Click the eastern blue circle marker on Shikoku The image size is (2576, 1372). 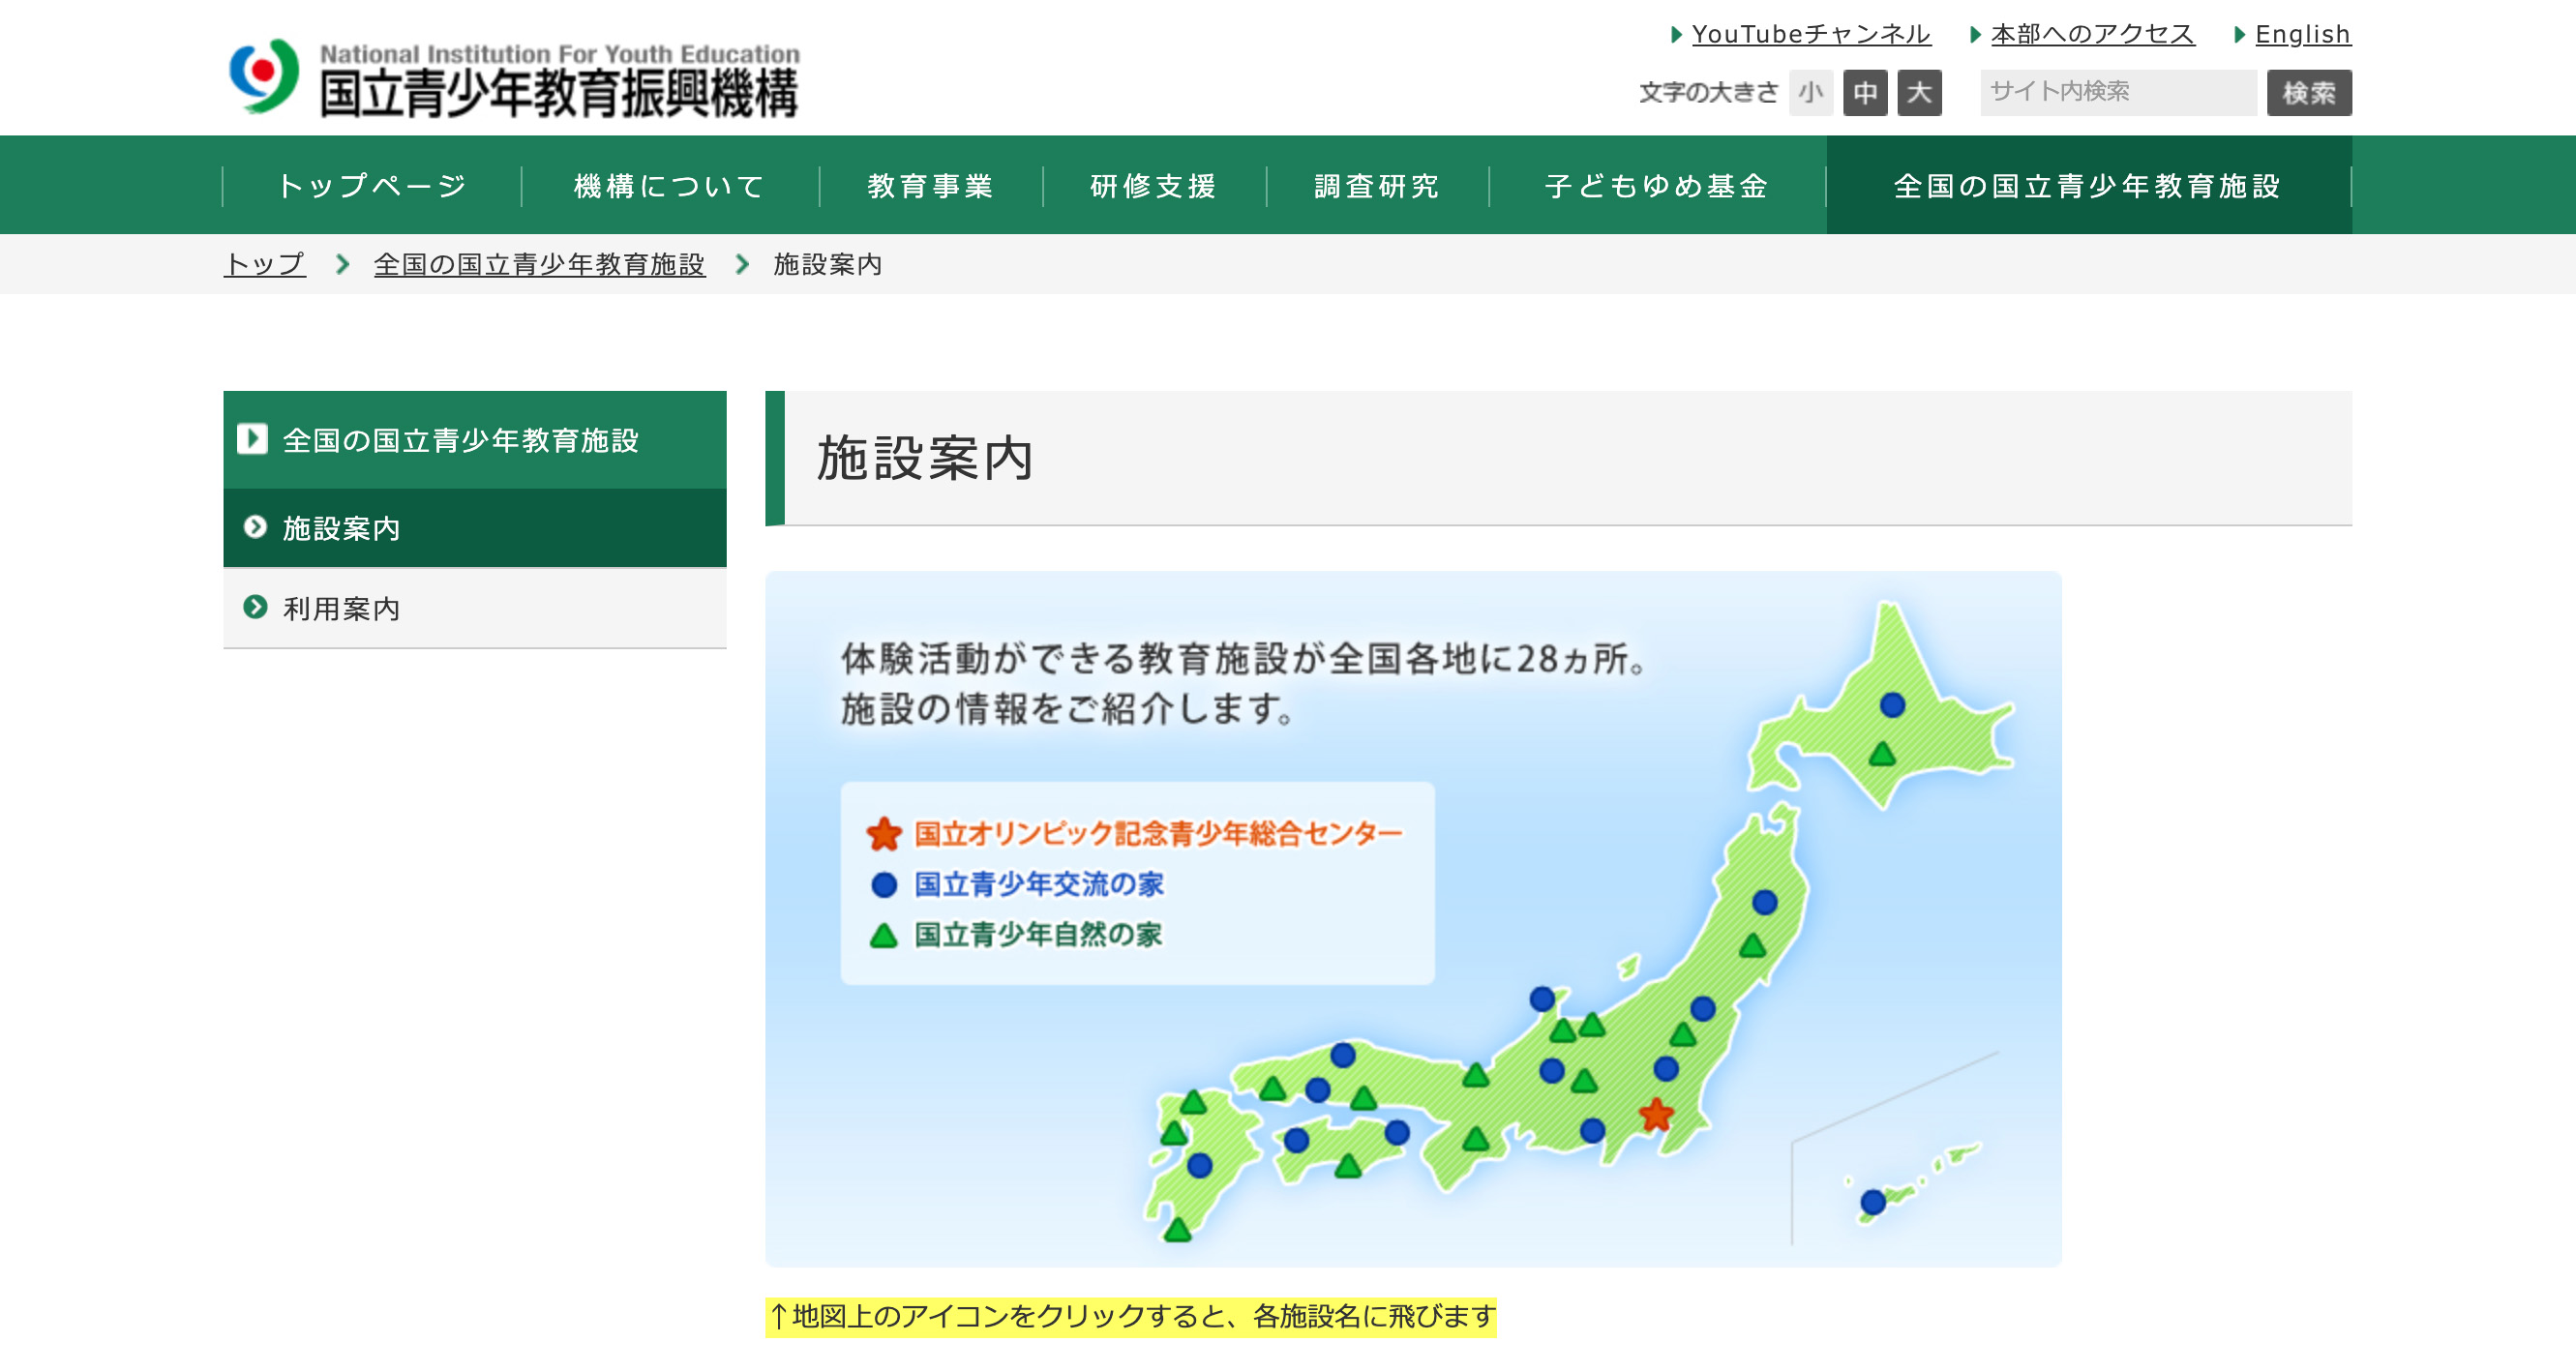pos(1397,1132)
